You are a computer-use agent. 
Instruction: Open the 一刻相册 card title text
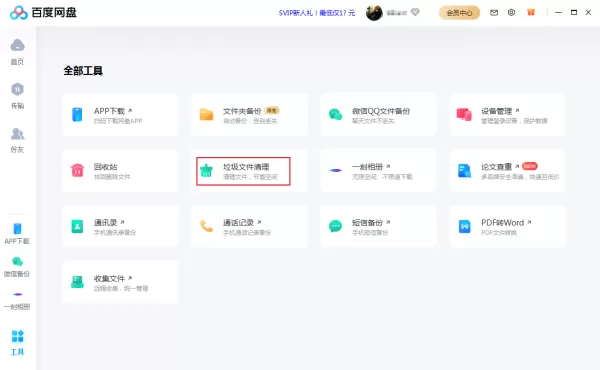click(x=367, y=167)
